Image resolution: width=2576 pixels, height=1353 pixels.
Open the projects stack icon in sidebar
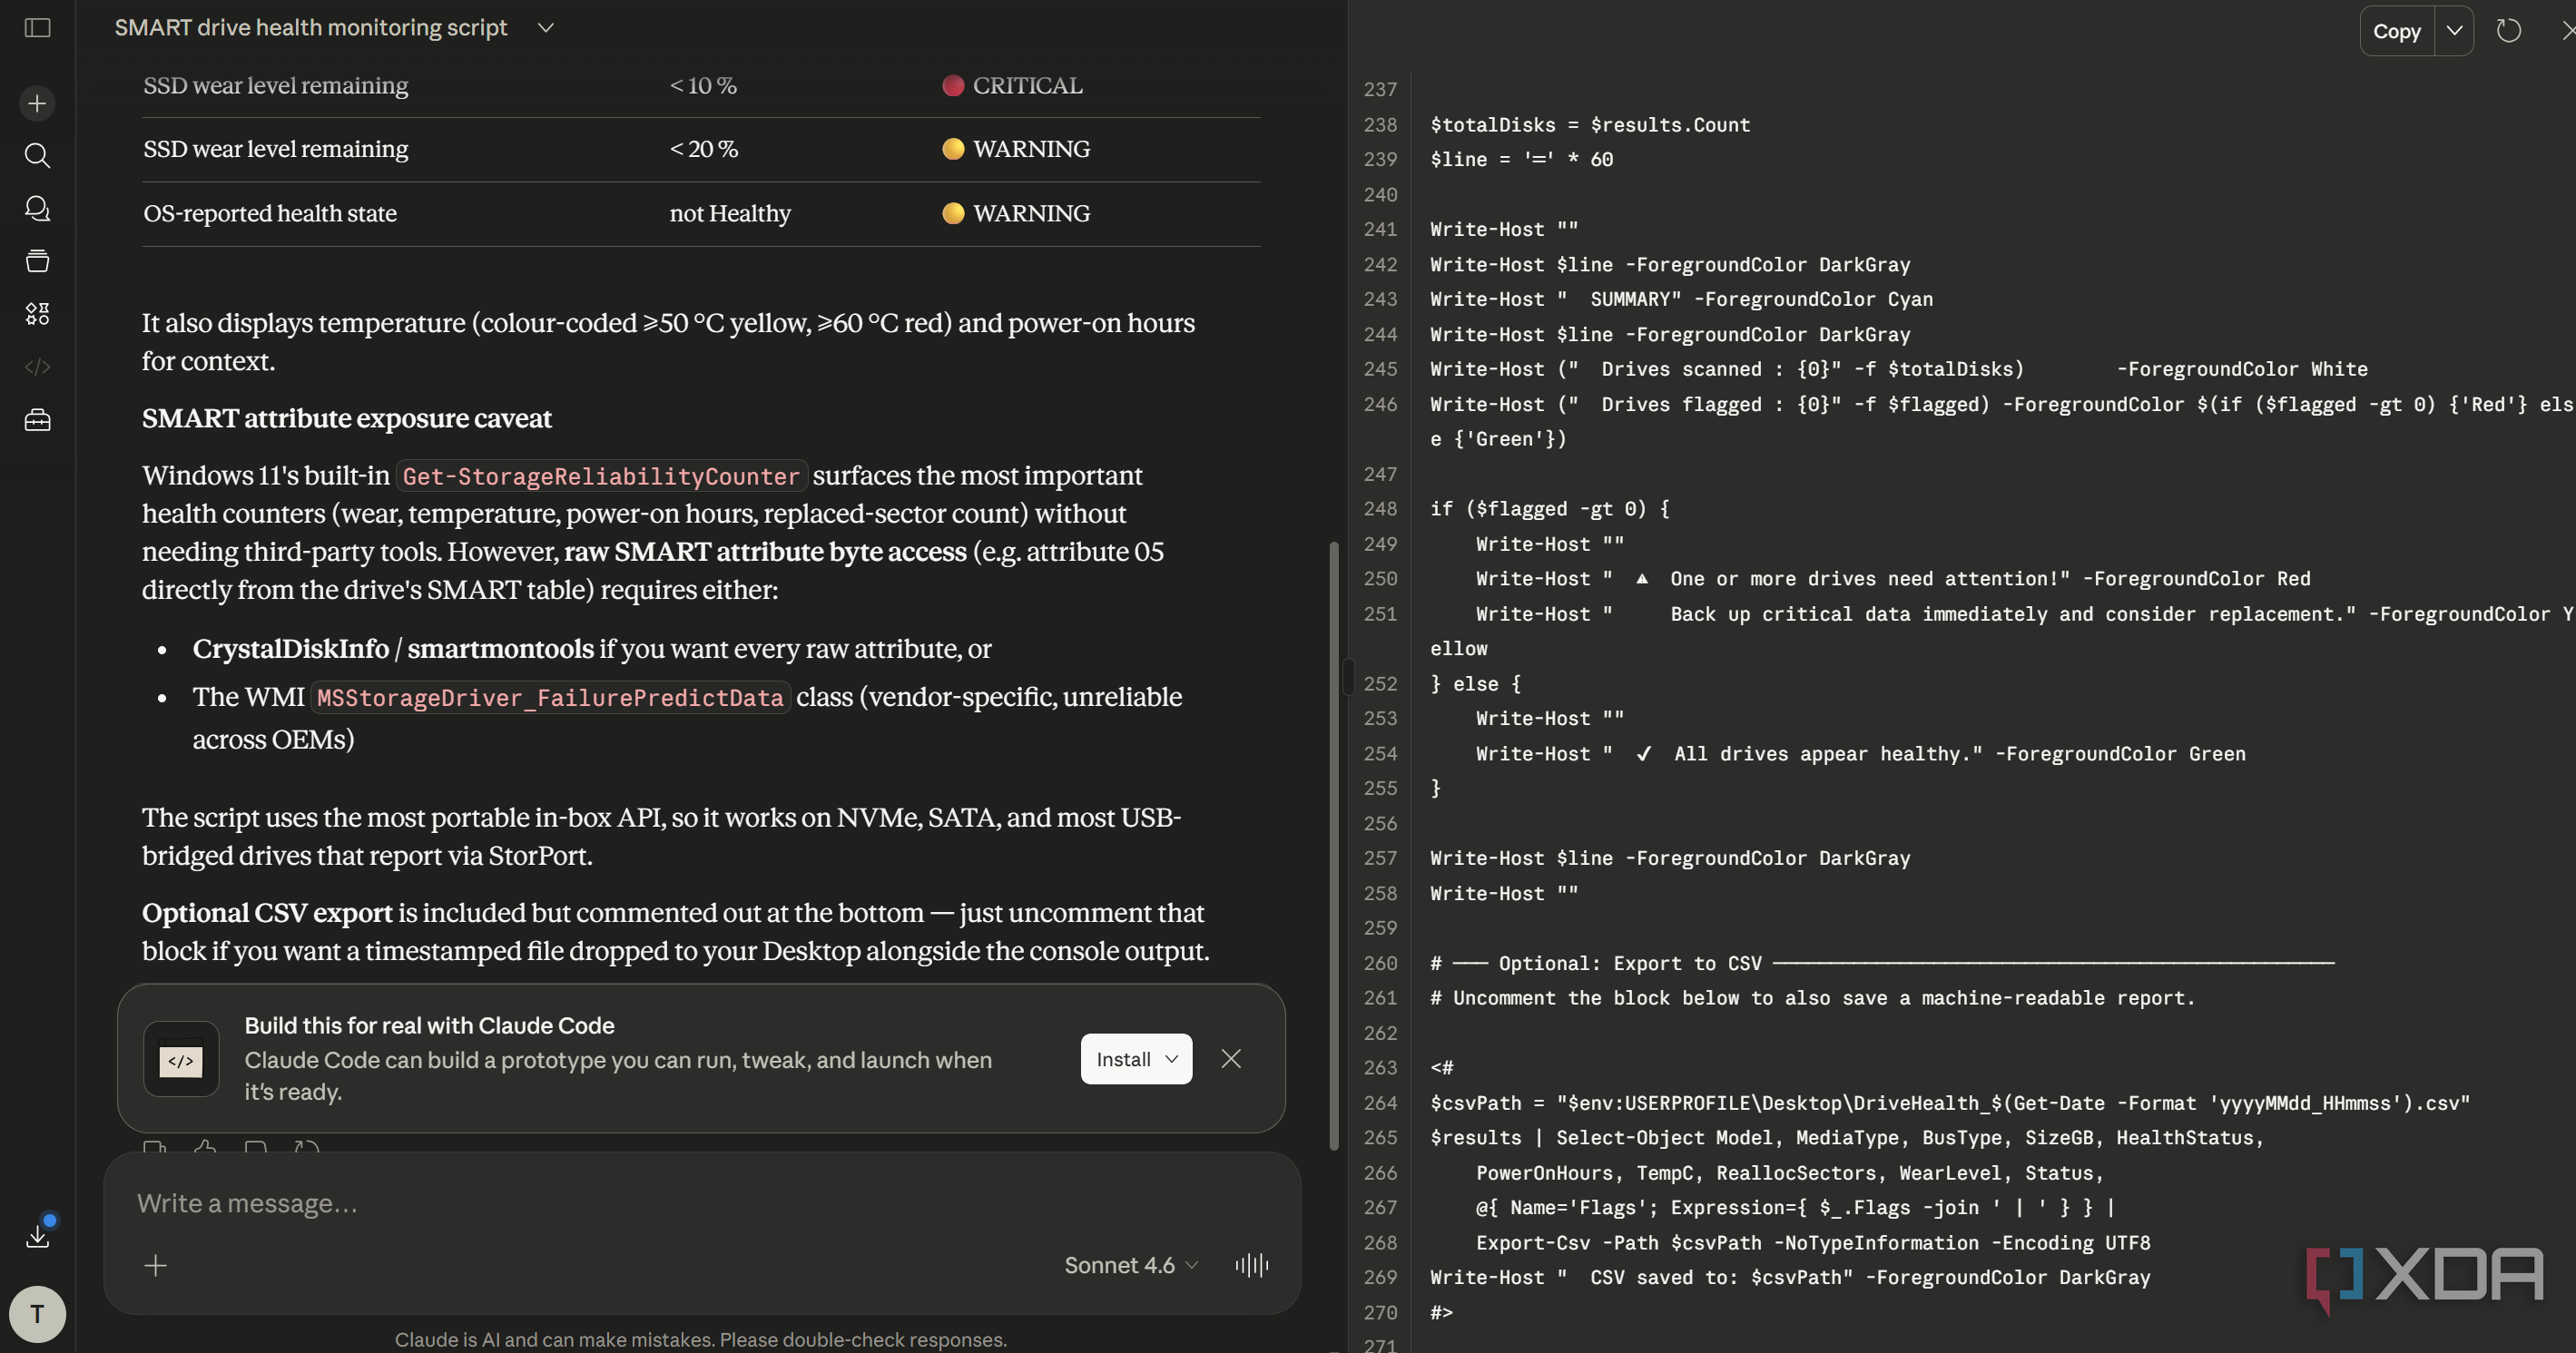(37, 261)
